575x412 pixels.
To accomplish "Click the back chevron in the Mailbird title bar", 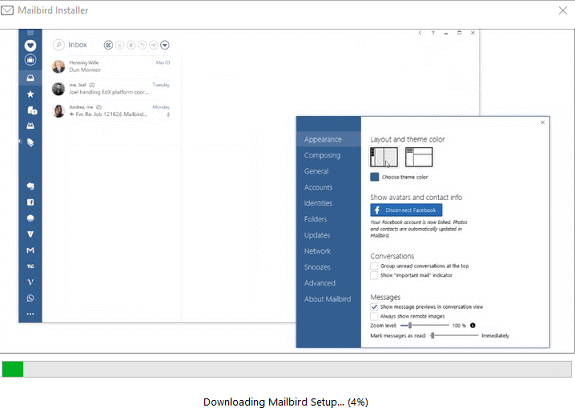I will click(x=420, y=33).
